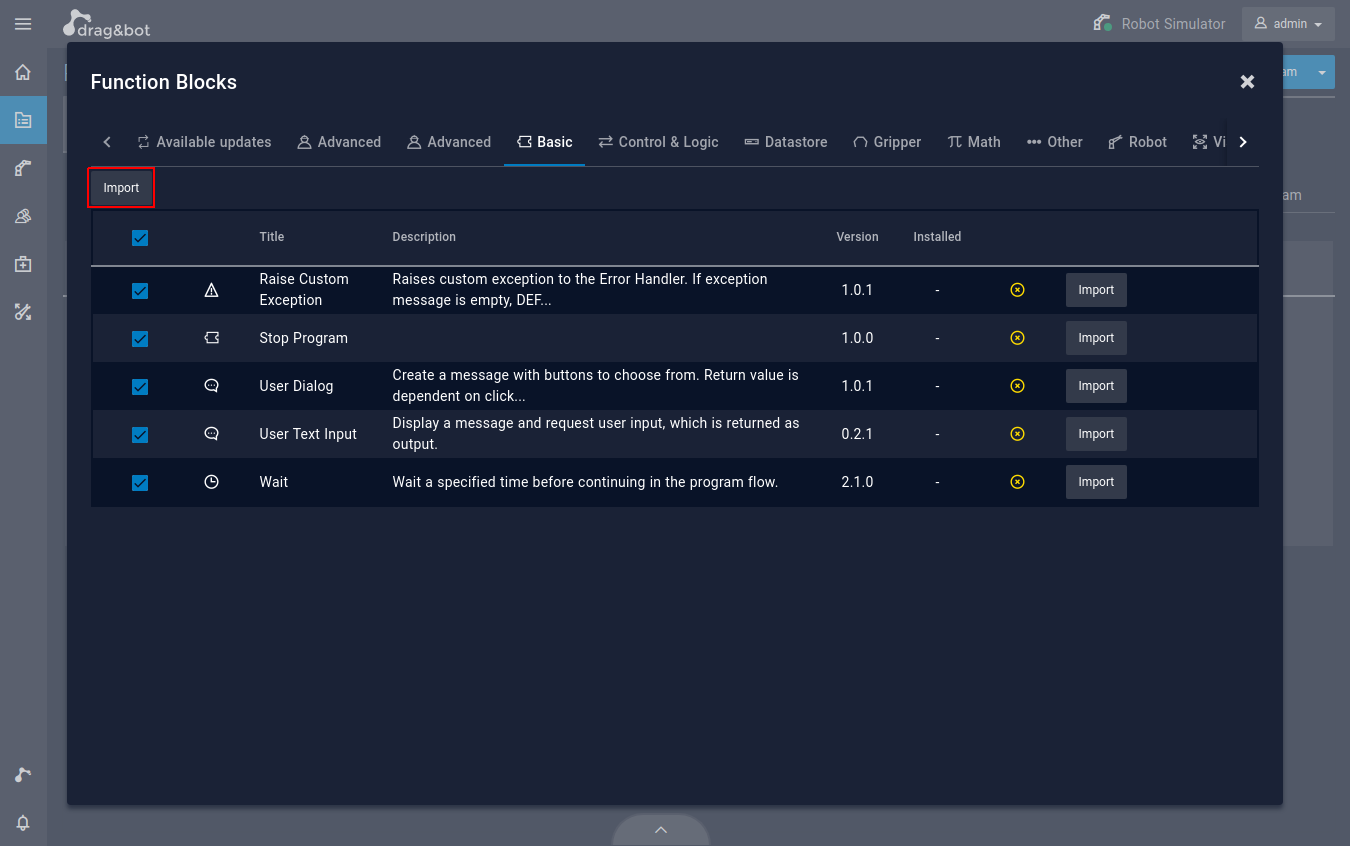Select the Basic tab
This screenshot has width=1350, height=846.
(545, 142)
